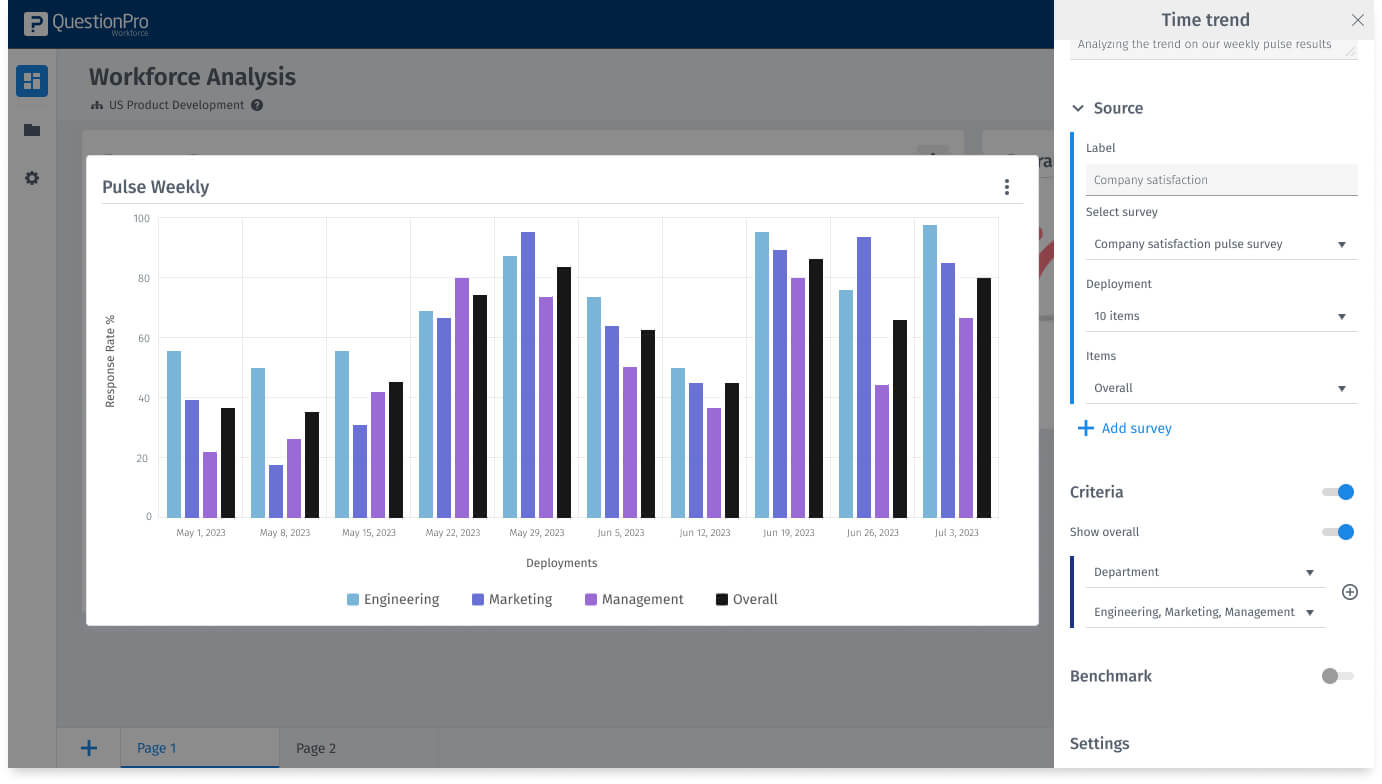Viewport: 1382px width, 784px height.
Task: Switch to Page 2
Action: 313,747
